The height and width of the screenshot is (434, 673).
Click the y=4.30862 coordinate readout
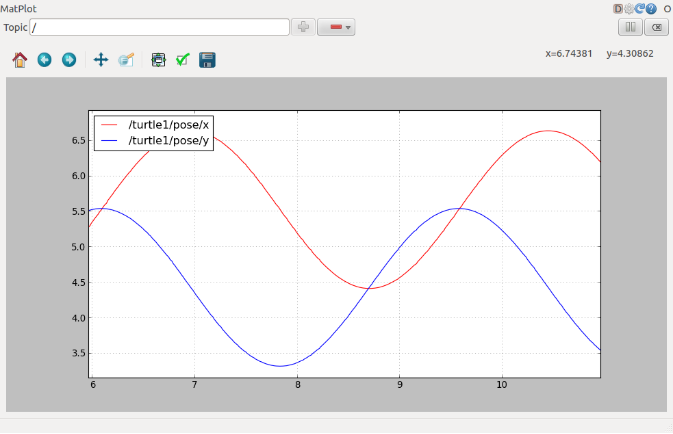[630, 54]
